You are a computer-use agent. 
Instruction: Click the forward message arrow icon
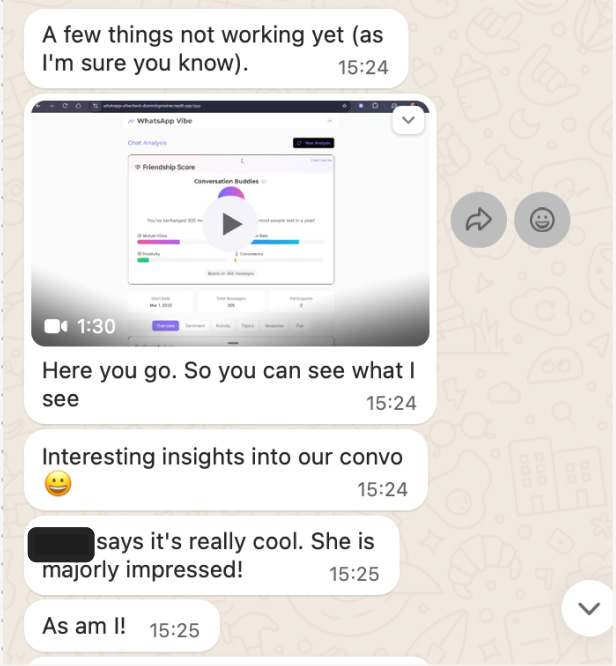pyautogui.click(x=478, y=220)
